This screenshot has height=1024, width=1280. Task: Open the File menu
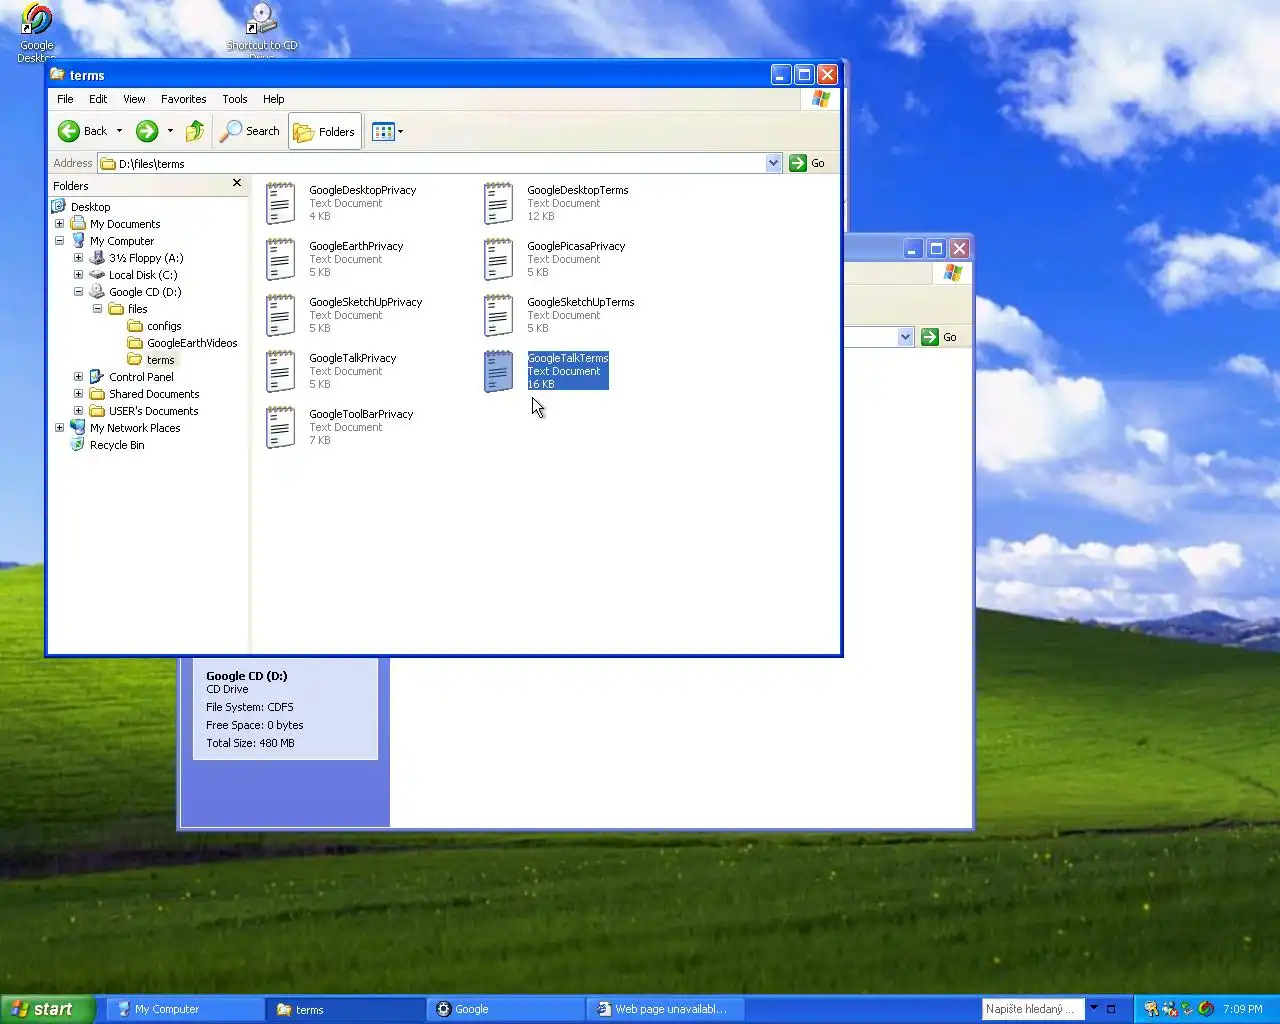pos(65,99)
